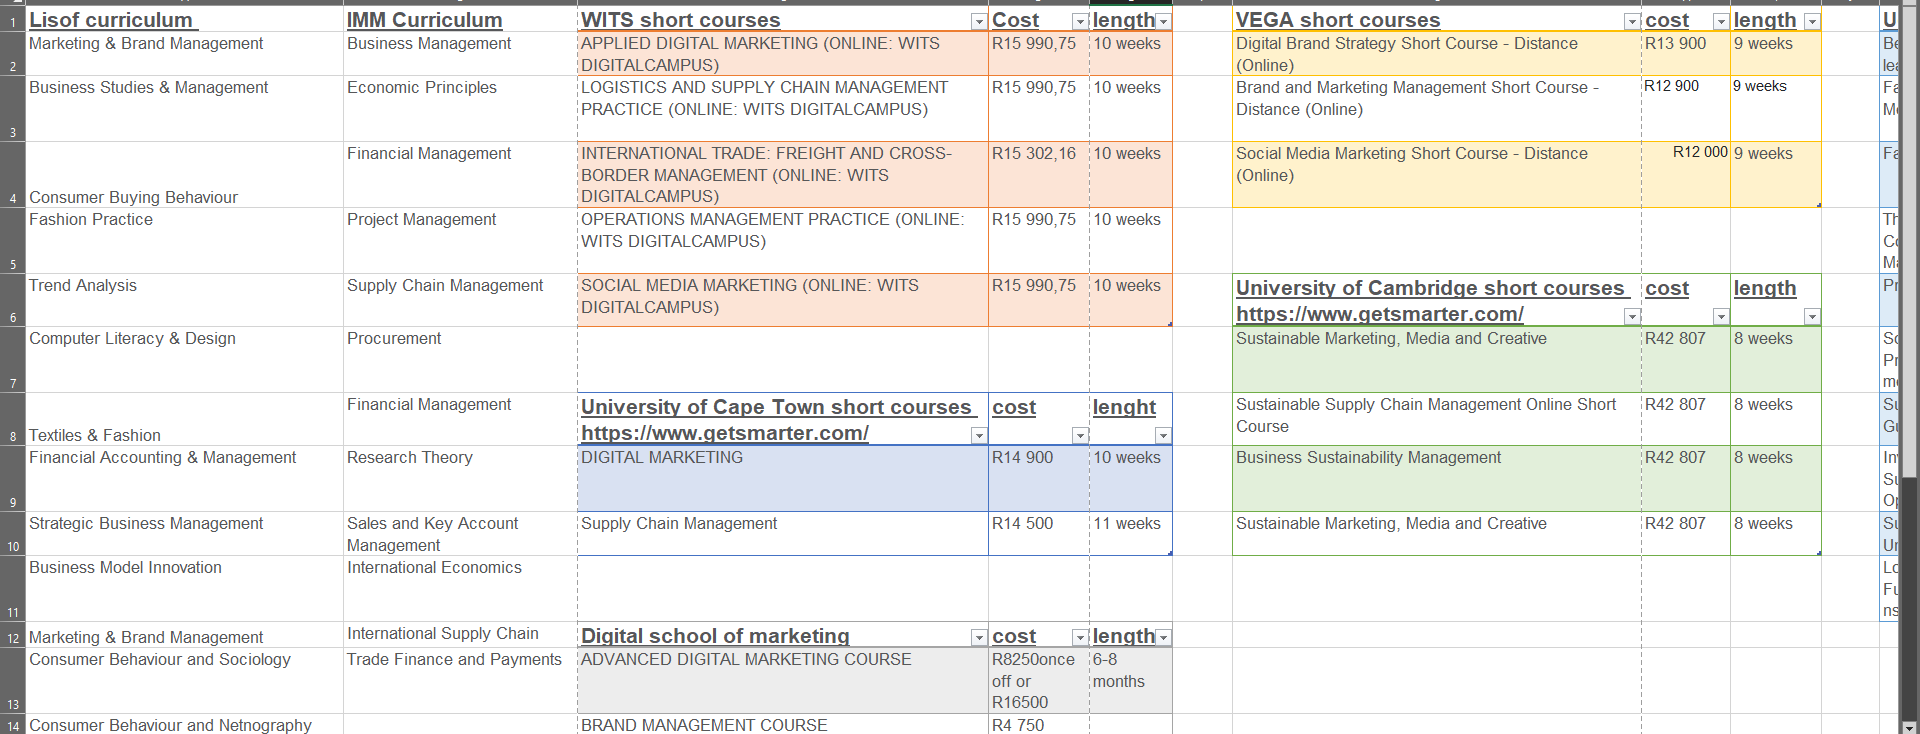Select the 'R8250once off or R16500' cell
The width and height of the screenshot is (1920, 734).
[1039, 681]
